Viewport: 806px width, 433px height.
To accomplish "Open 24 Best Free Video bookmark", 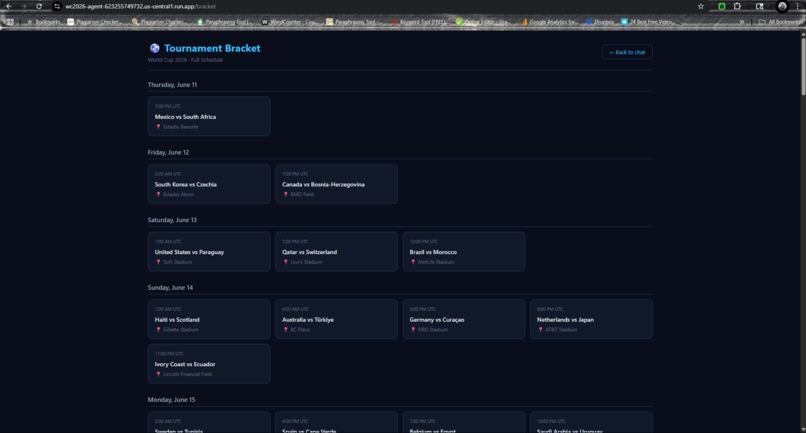I will [647, 22].
